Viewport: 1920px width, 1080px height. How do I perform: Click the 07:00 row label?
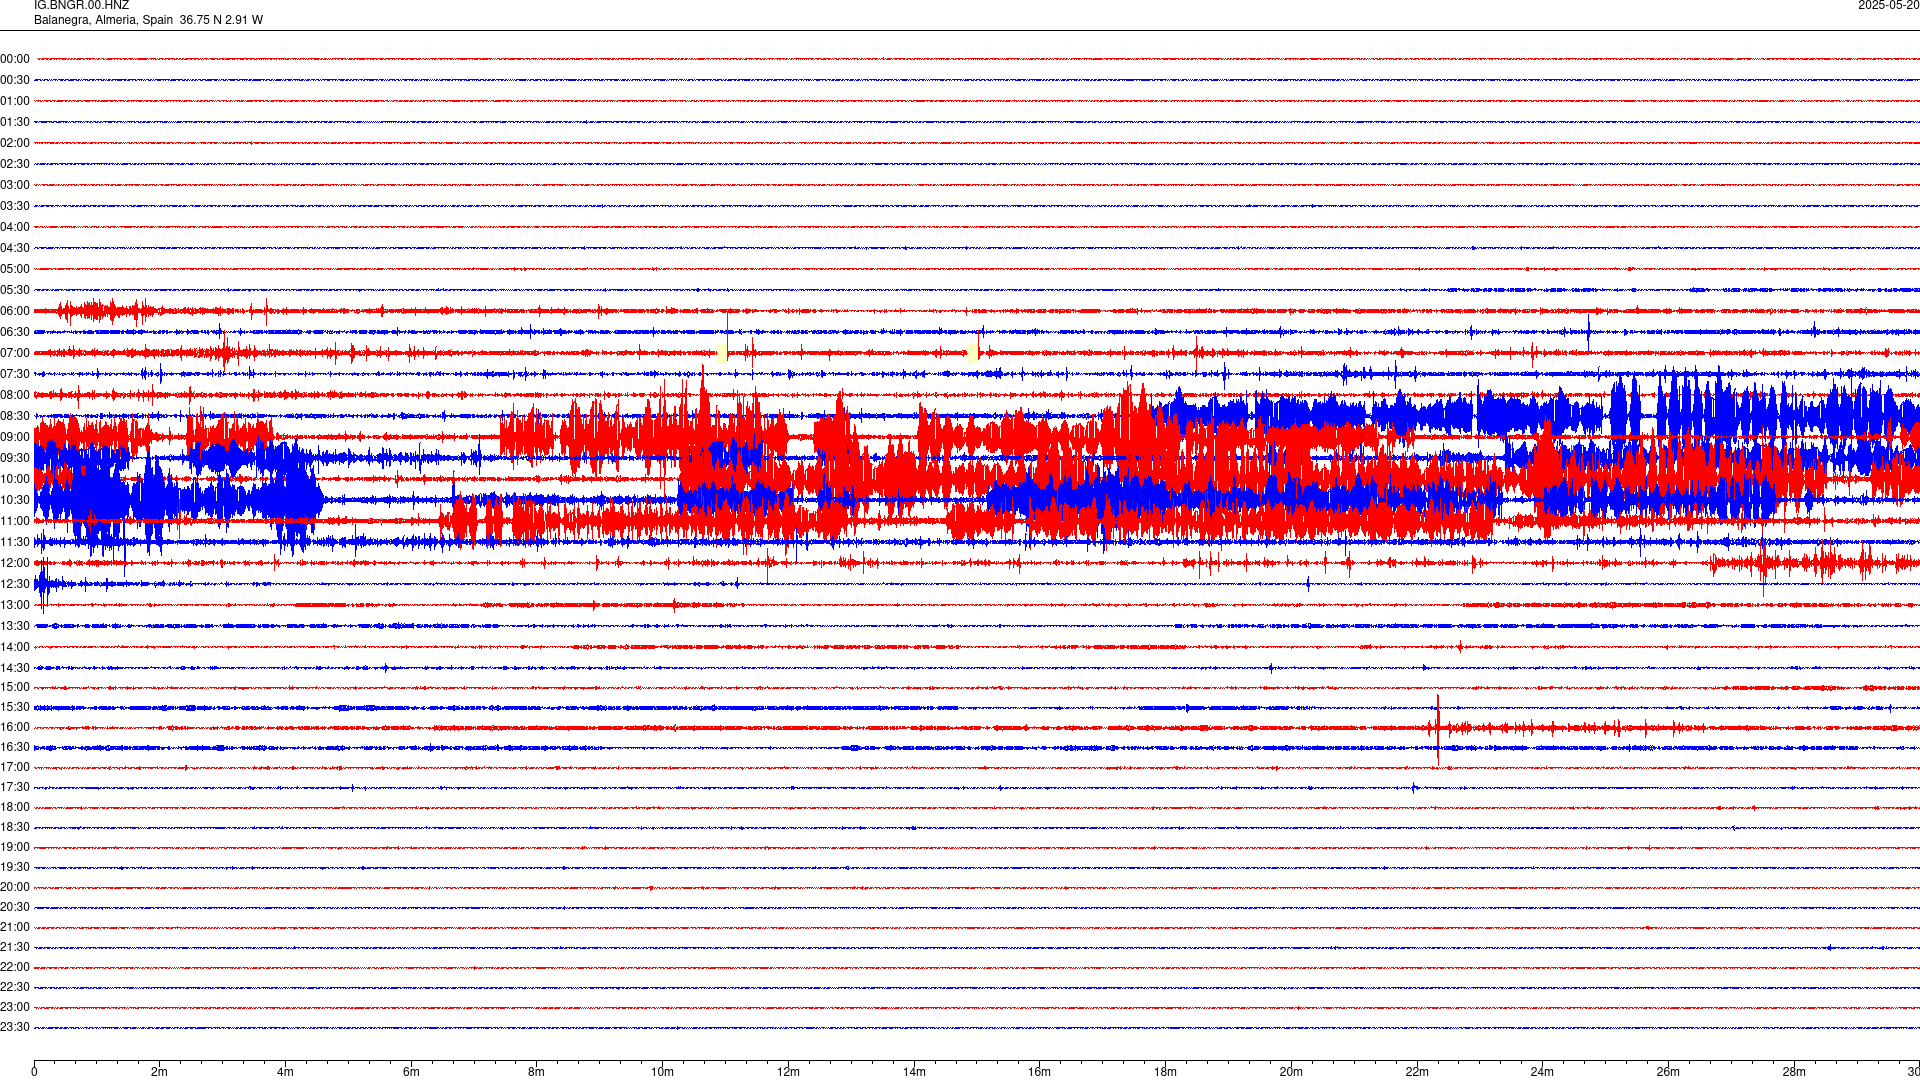coord(15,353)
